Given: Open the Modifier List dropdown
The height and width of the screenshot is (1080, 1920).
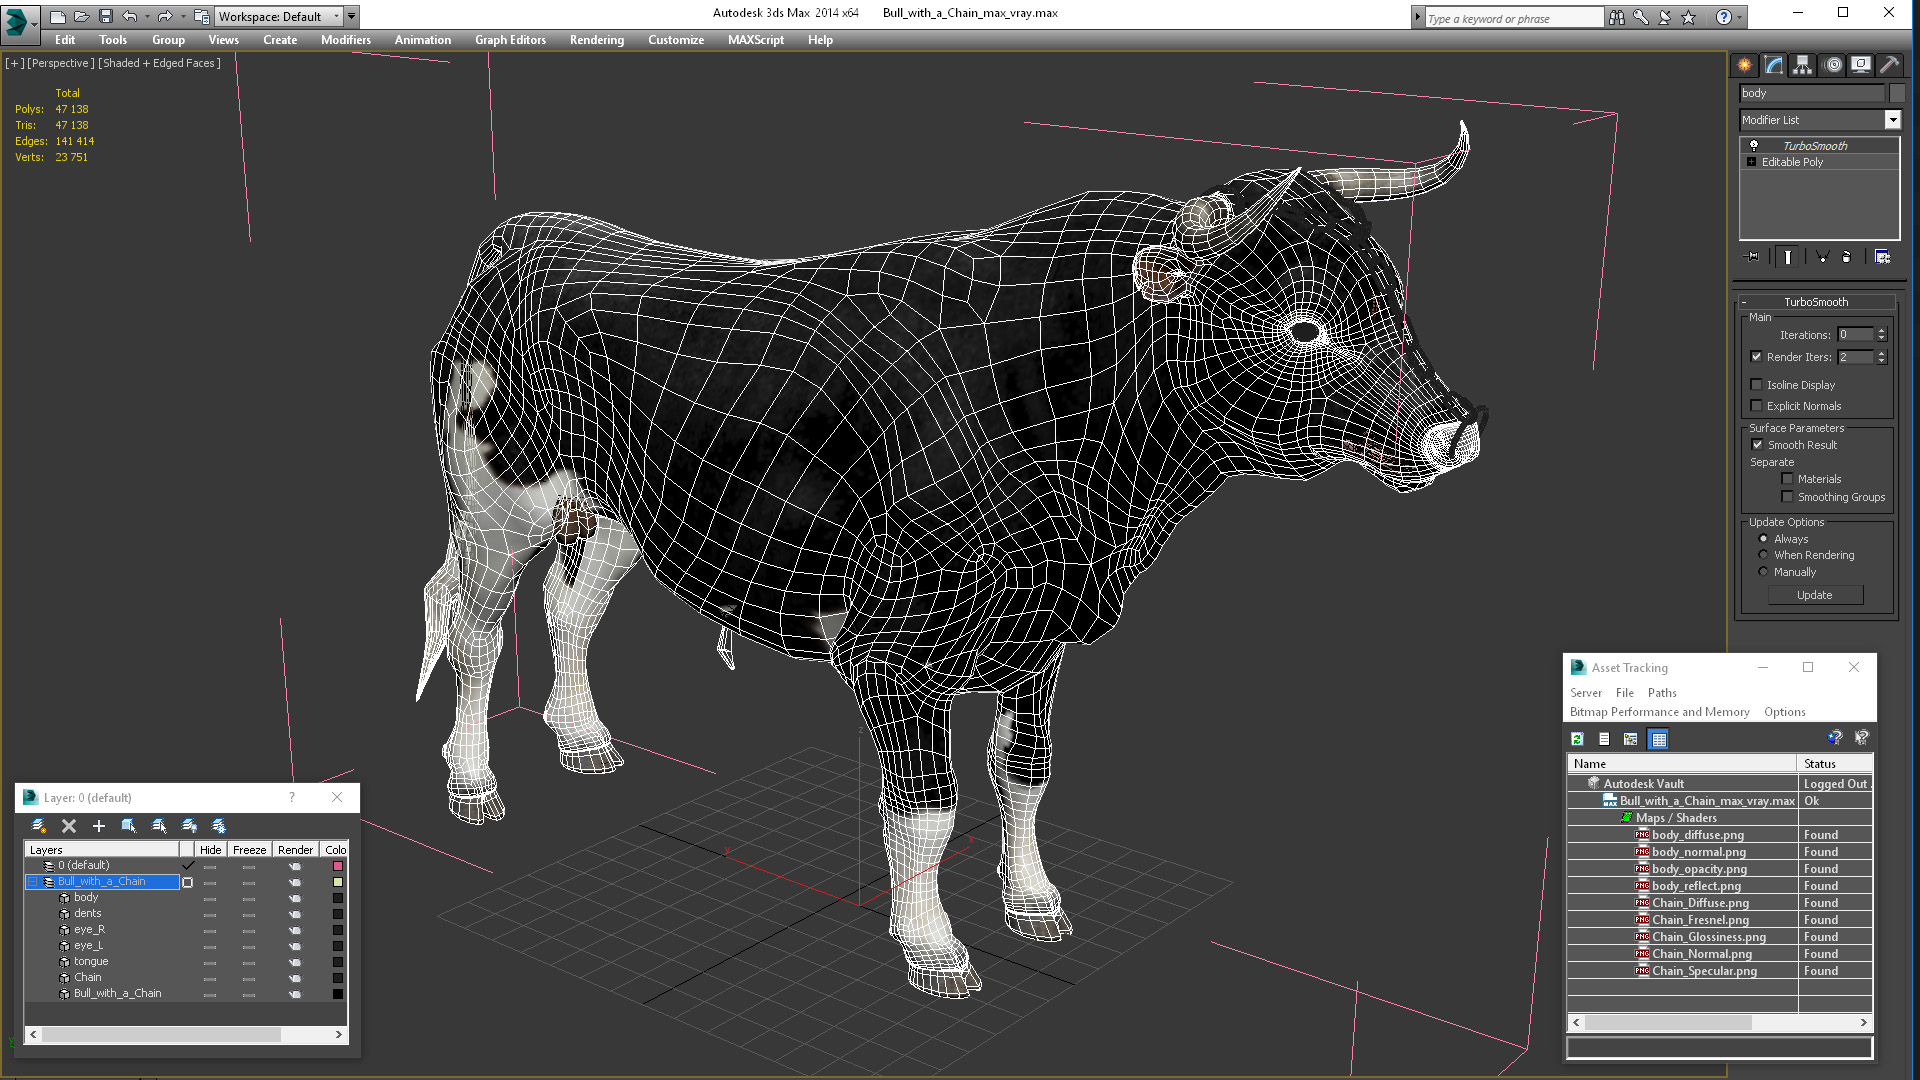Looking at the screenshot, I should [x=1892, y=120].
